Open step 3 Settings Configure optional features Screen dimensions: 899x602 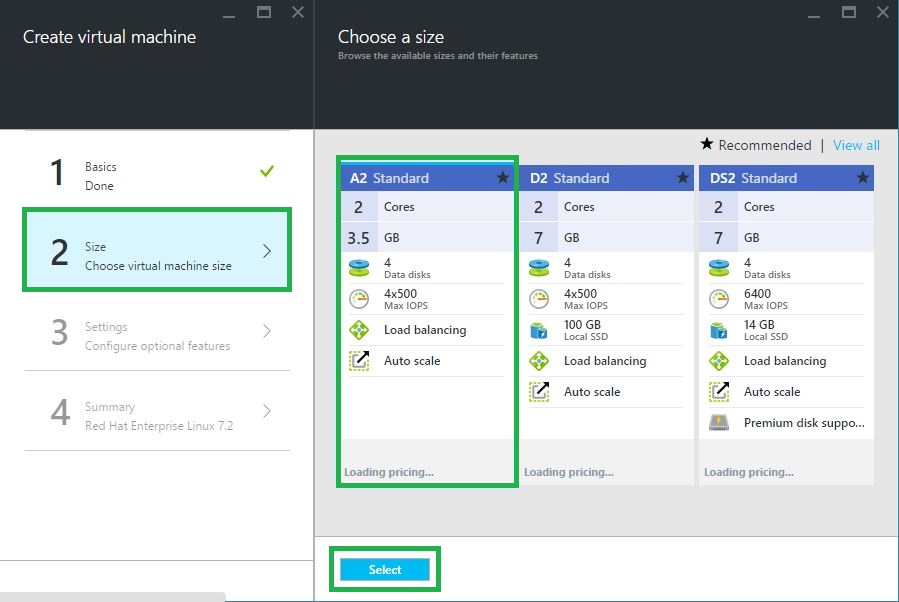pyautogui.click(x=157, y=331)
